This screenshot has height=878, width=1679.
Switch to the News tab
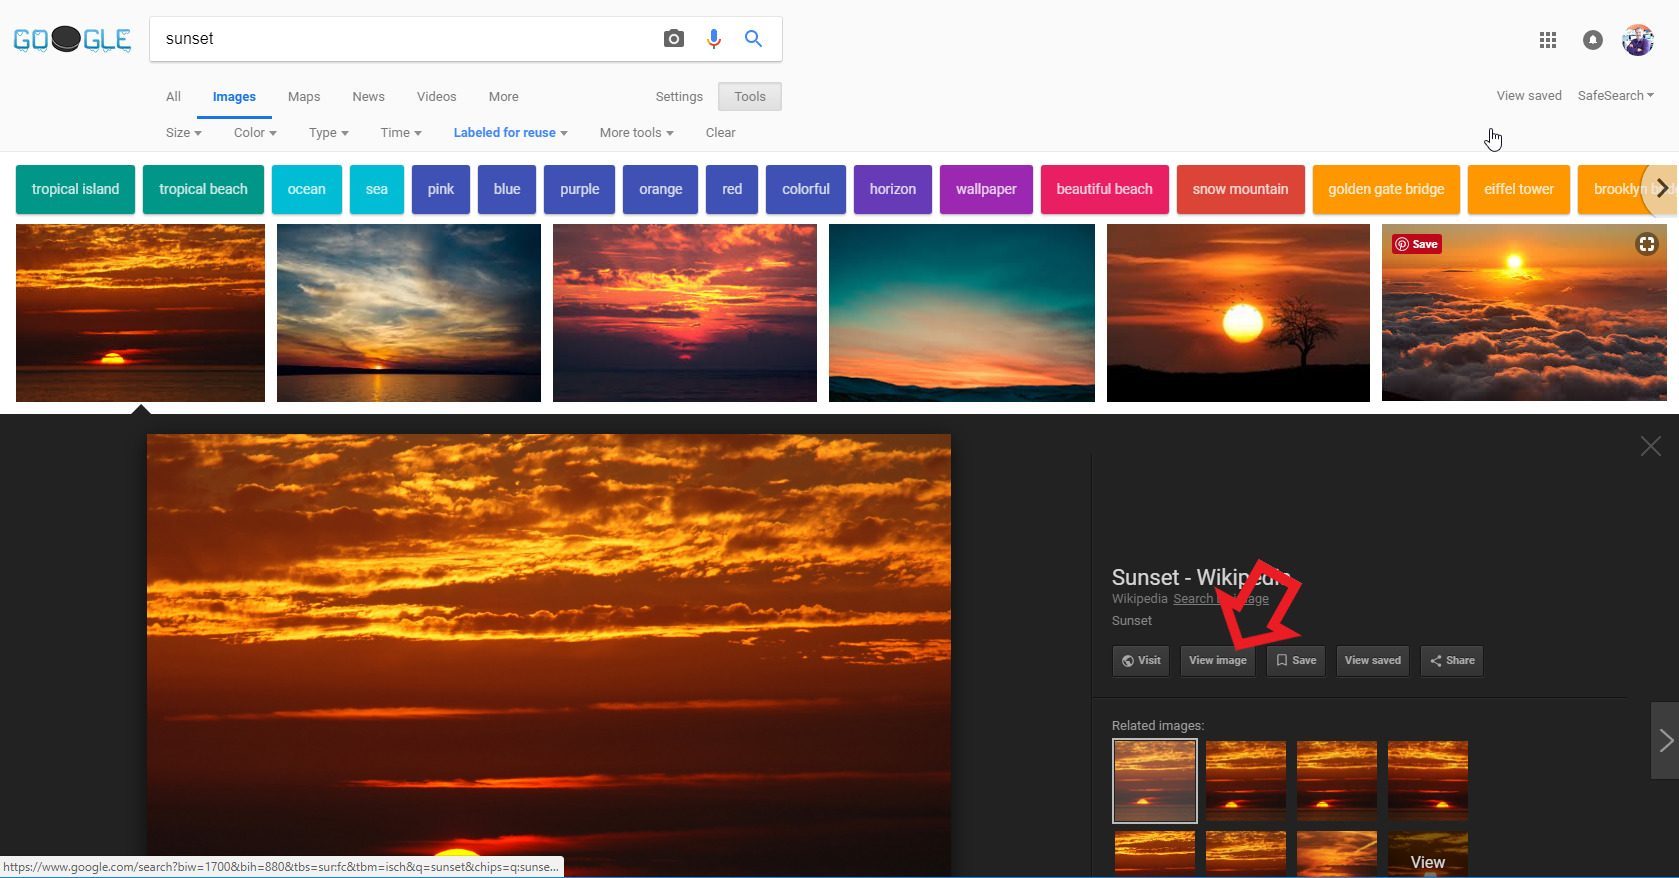click(x=368, y=97)
